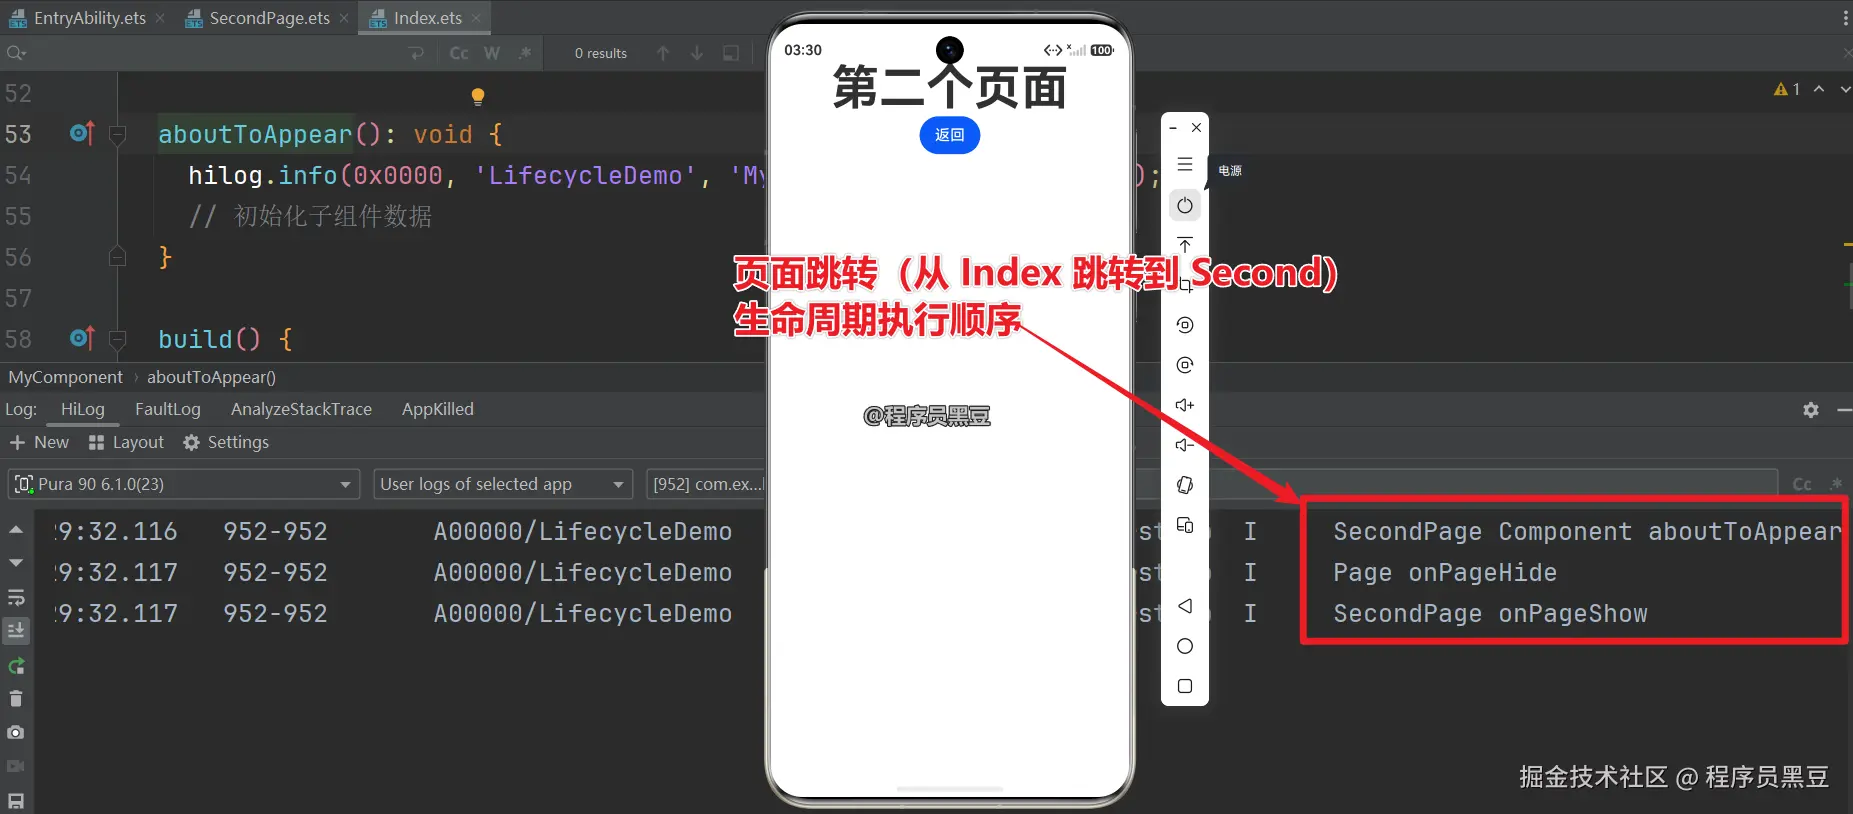Open the log panel gear options

coord(1811,410)
